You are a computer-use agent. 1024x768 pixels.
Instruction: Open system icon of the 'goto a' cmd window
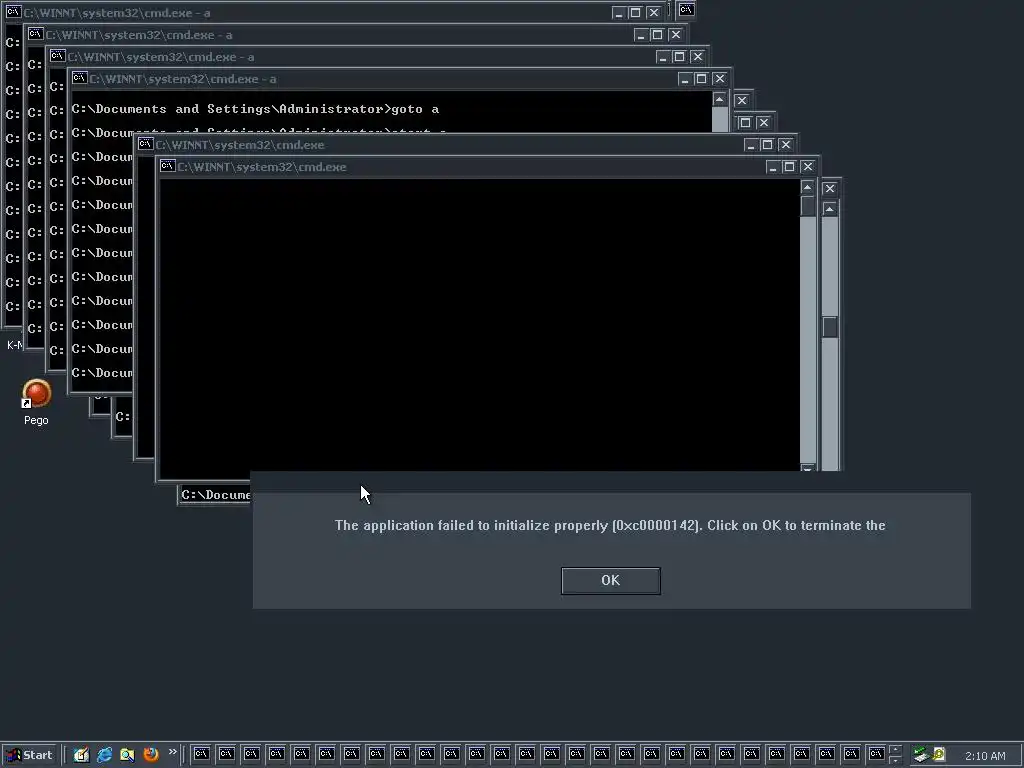coord(79,78)
